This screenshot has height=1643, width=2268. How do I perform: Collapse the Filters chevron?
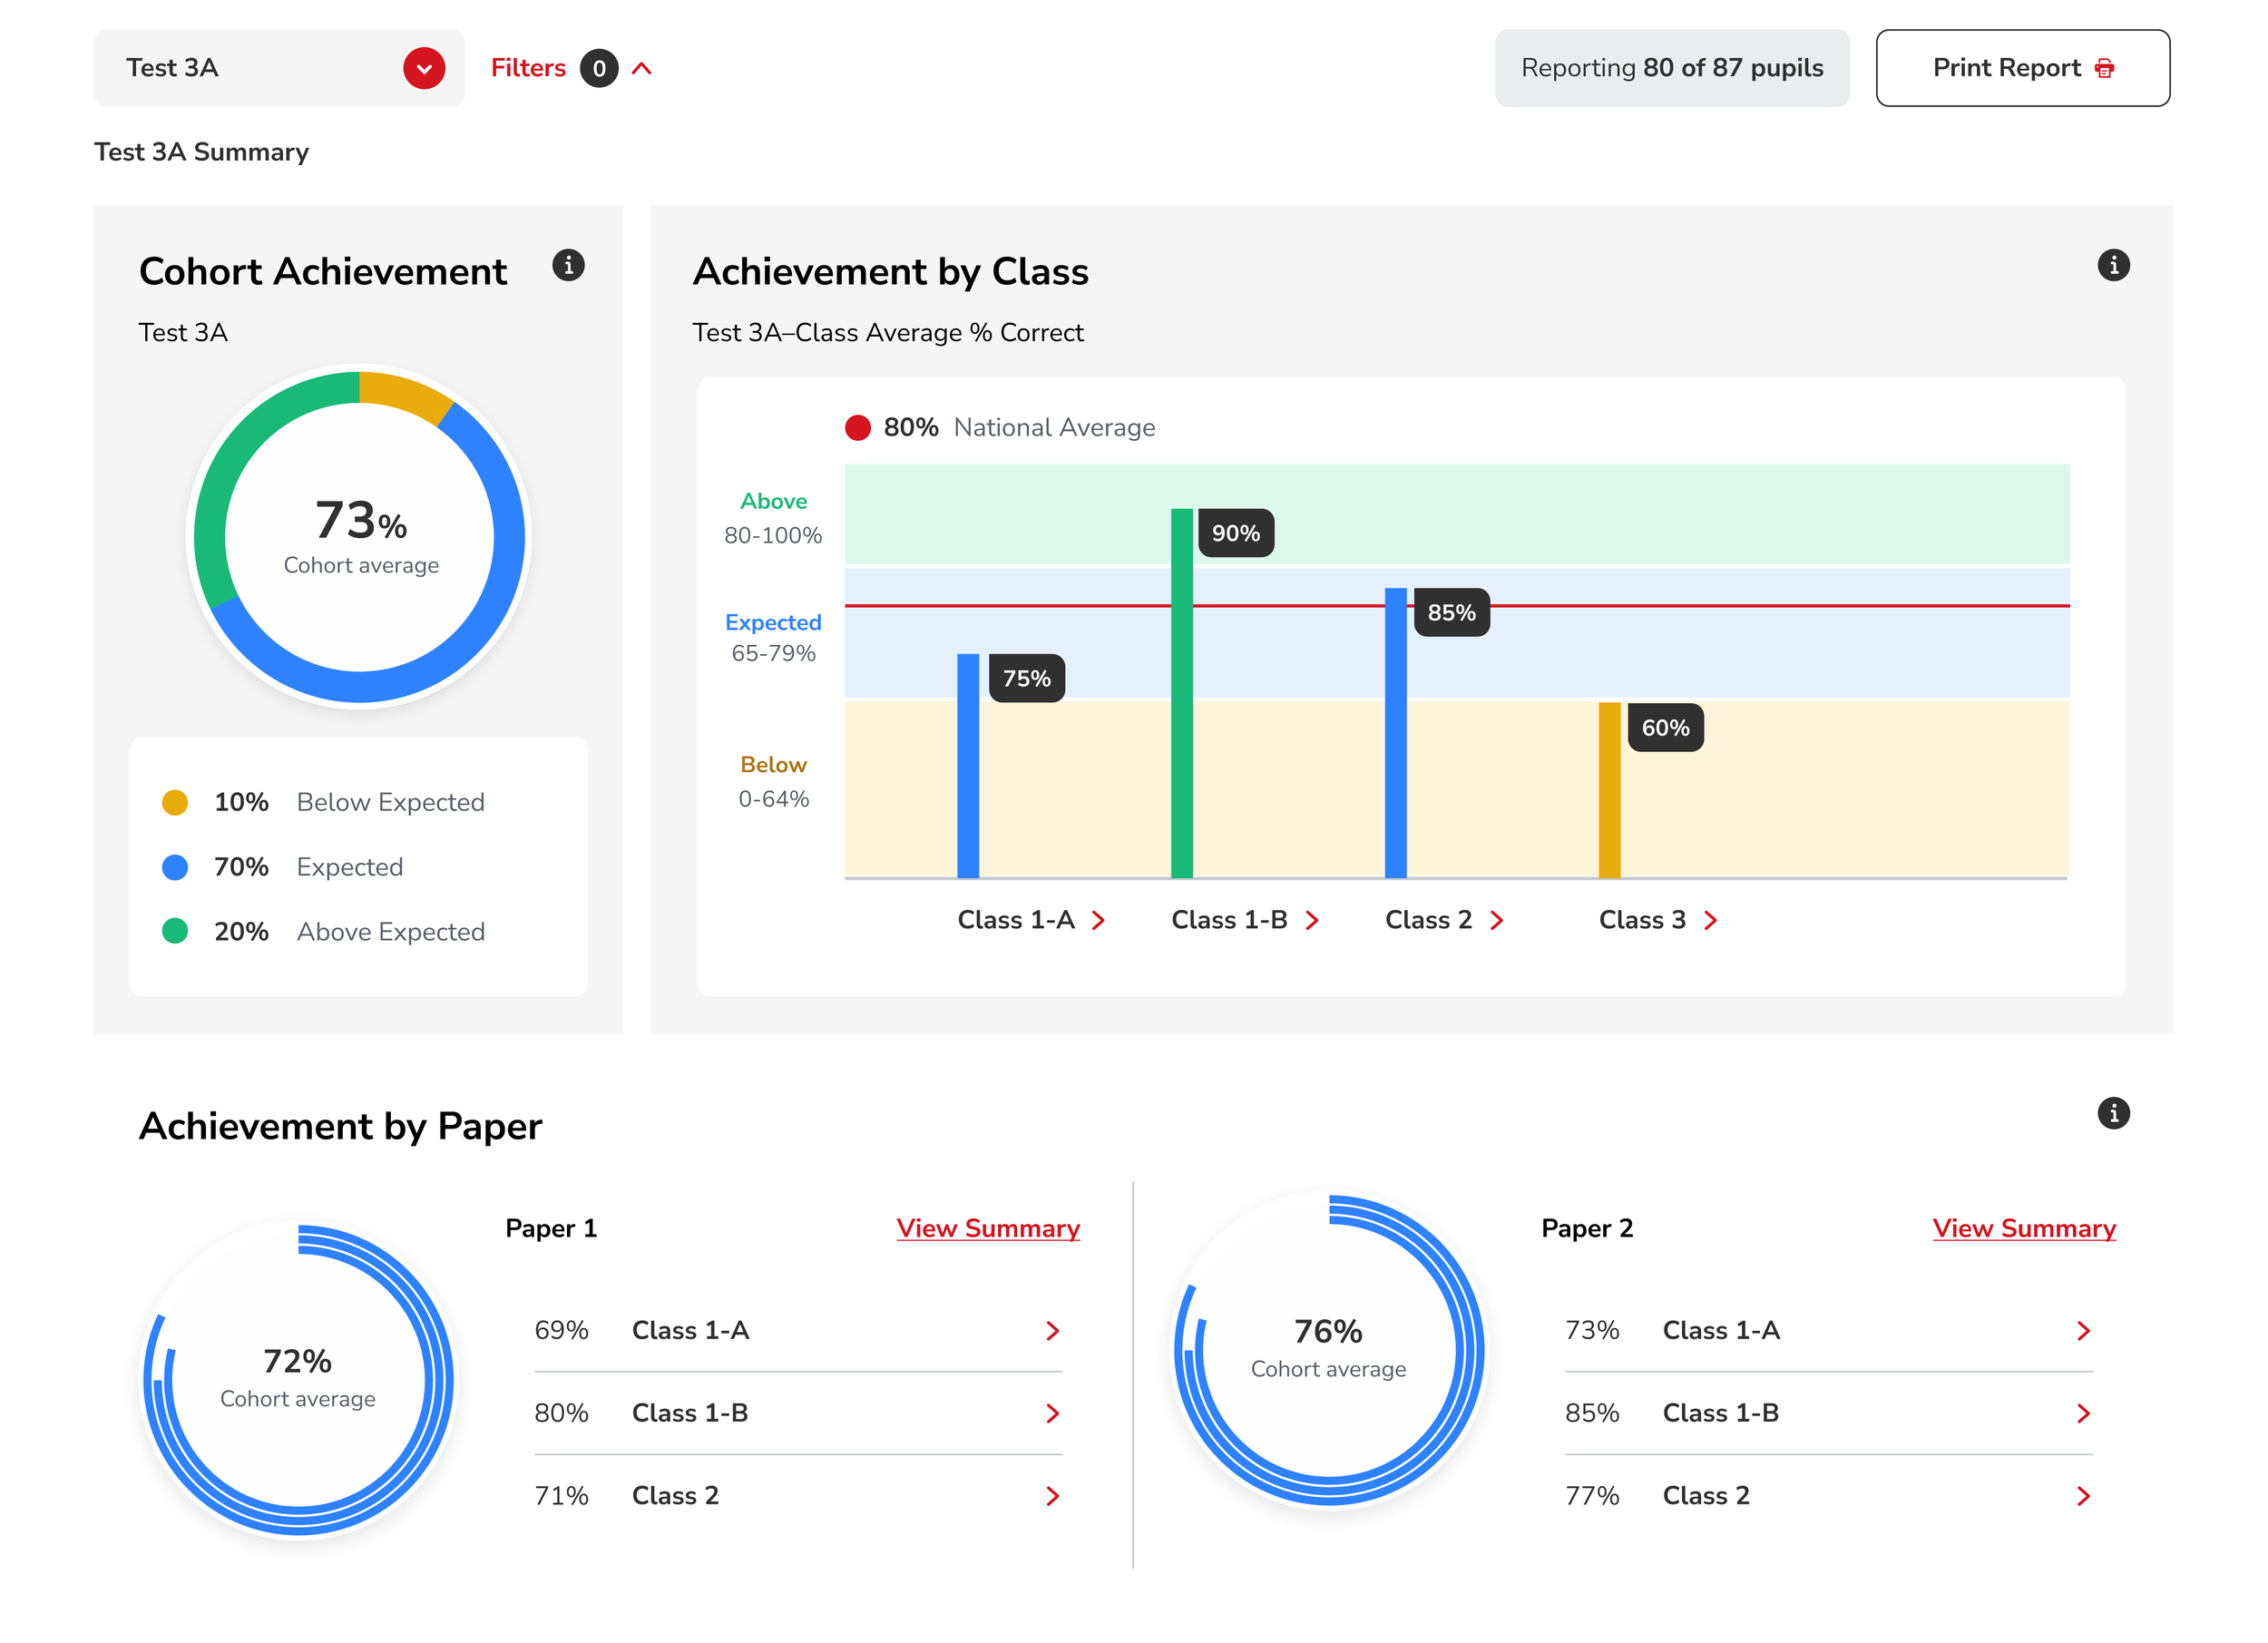coord(642,68)
